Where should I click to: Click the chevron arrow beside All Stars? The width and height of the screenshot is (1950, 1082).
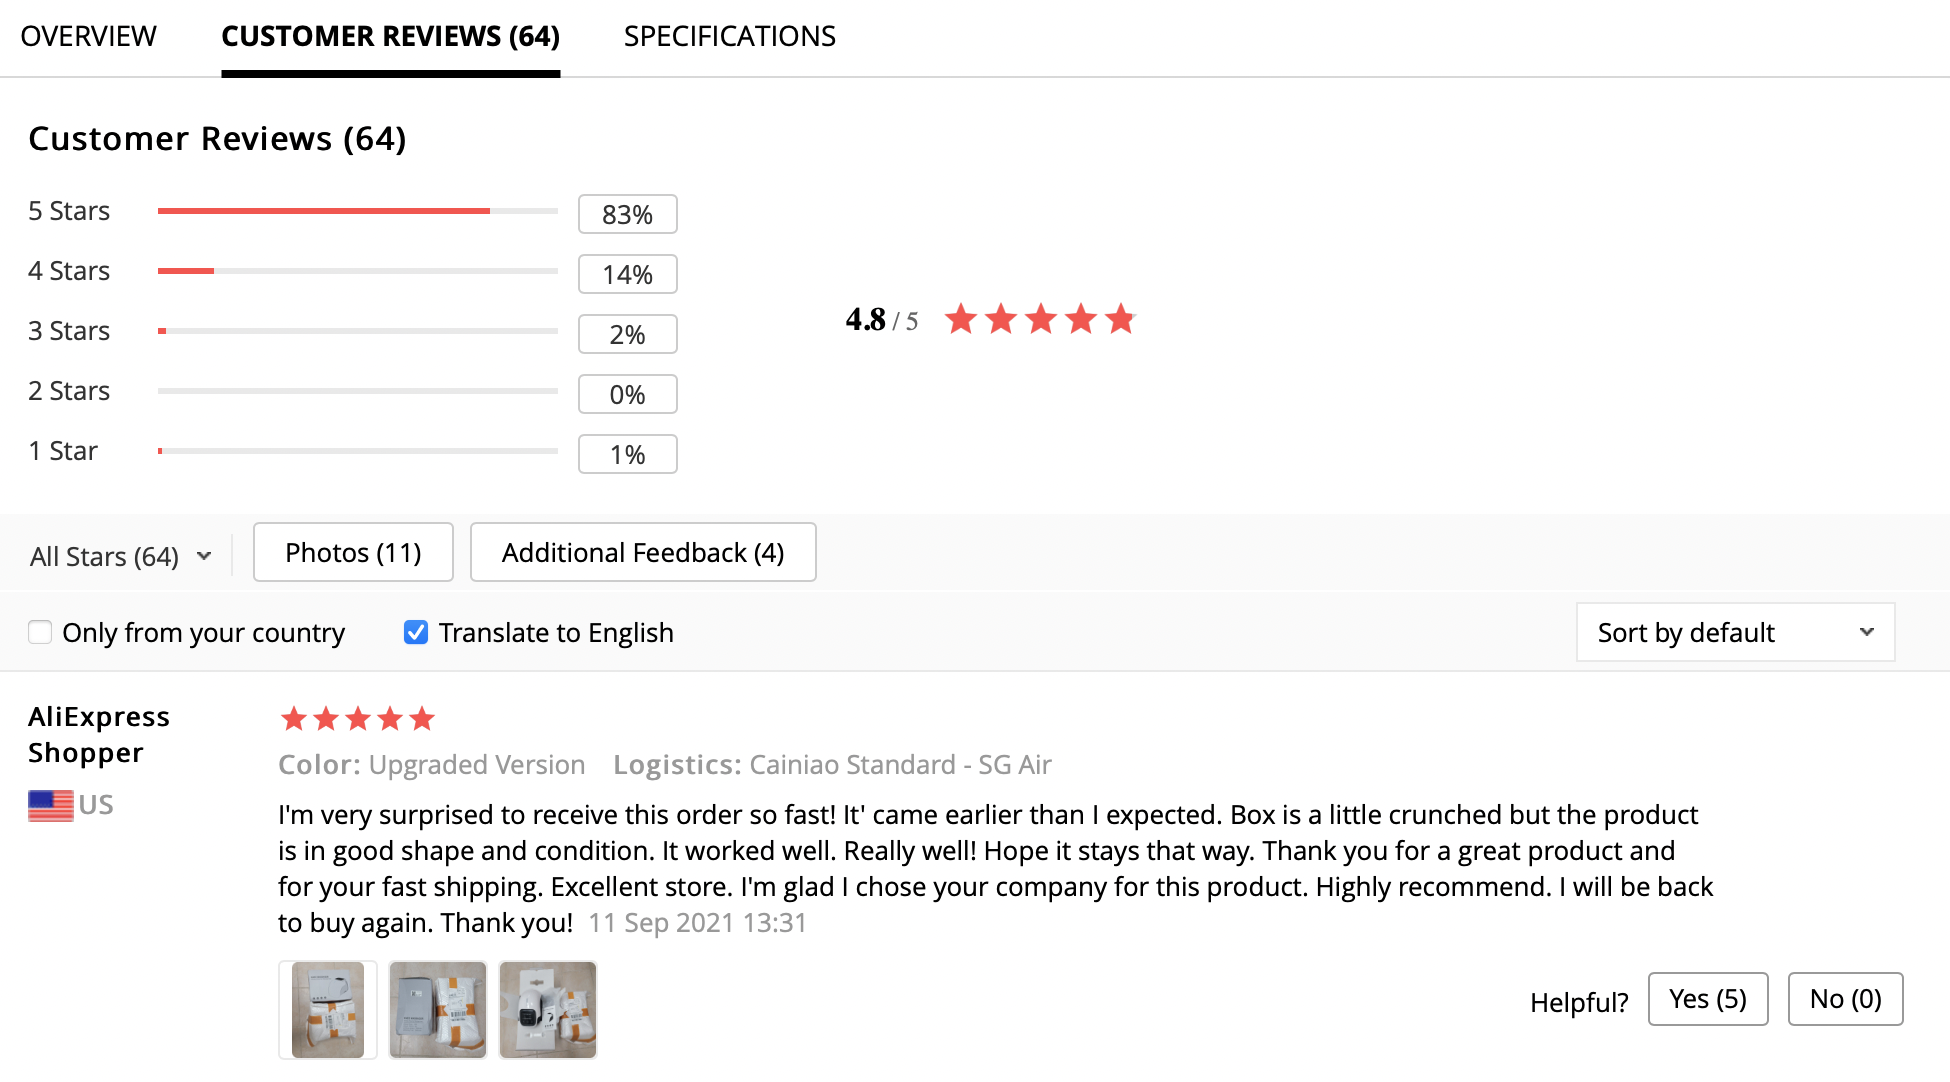(204, 556)
